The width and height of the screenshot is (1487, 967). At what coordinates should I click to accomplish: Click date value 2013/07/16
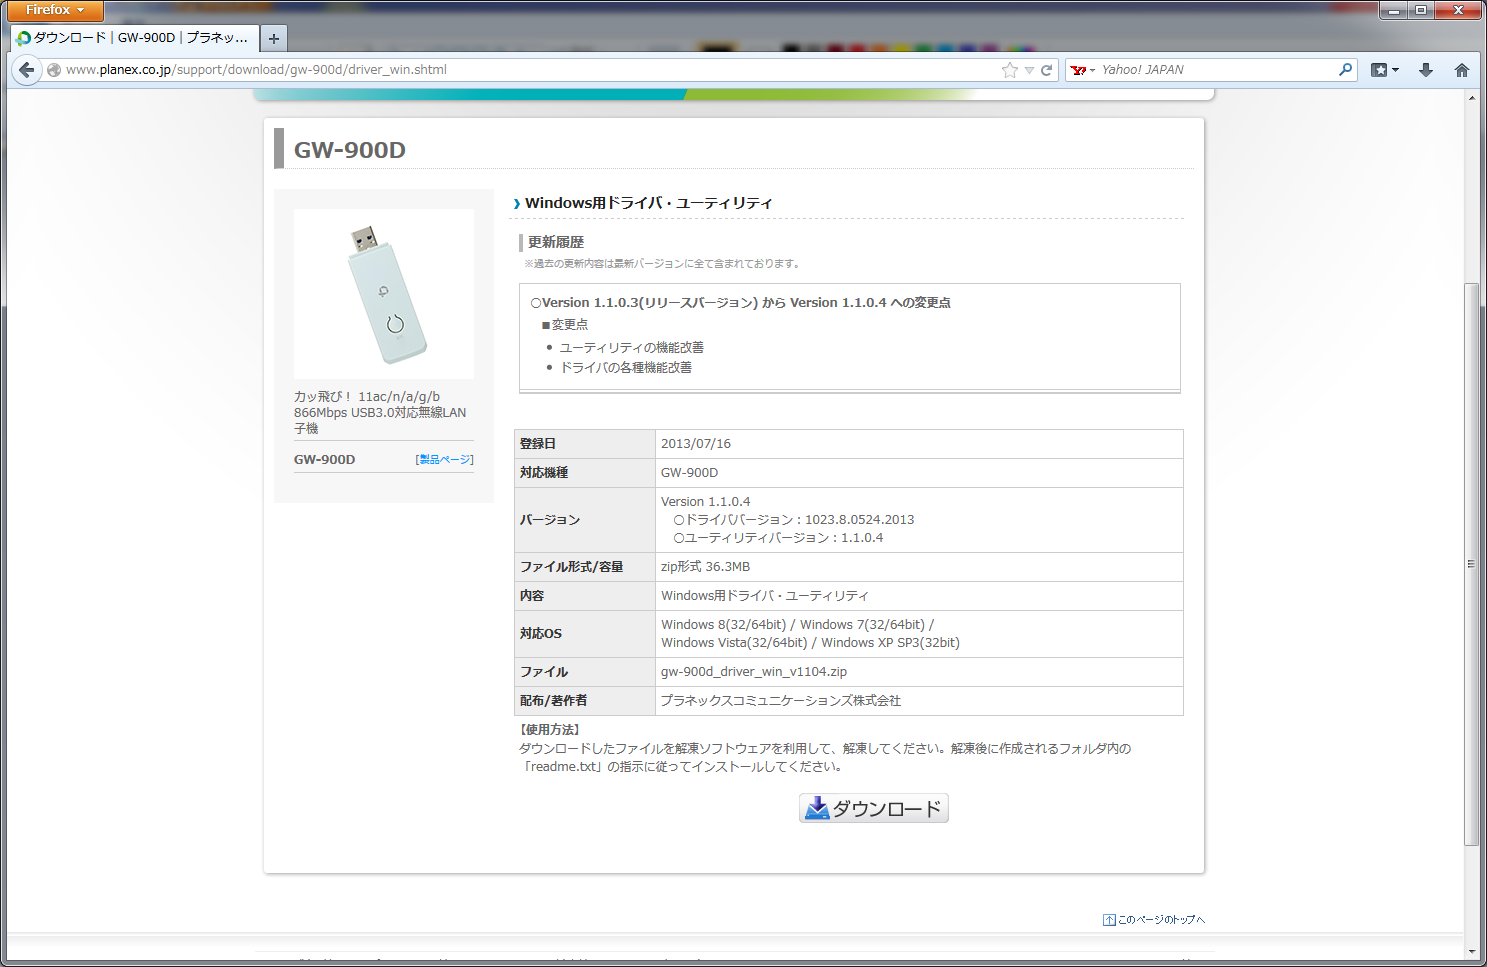[x=696, y=444]
